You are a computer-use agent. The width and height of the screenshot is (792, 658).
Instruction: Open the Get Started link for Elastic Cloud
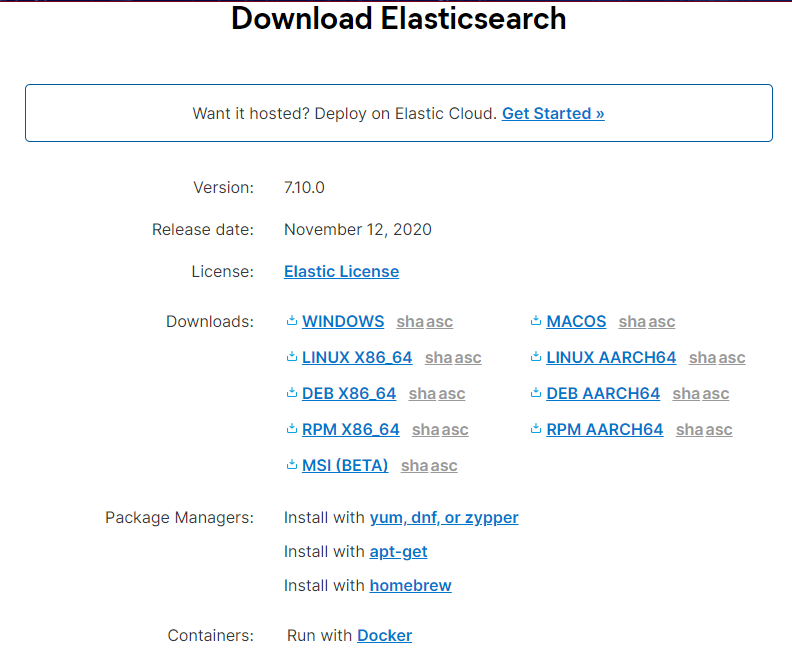pos(553,114)
